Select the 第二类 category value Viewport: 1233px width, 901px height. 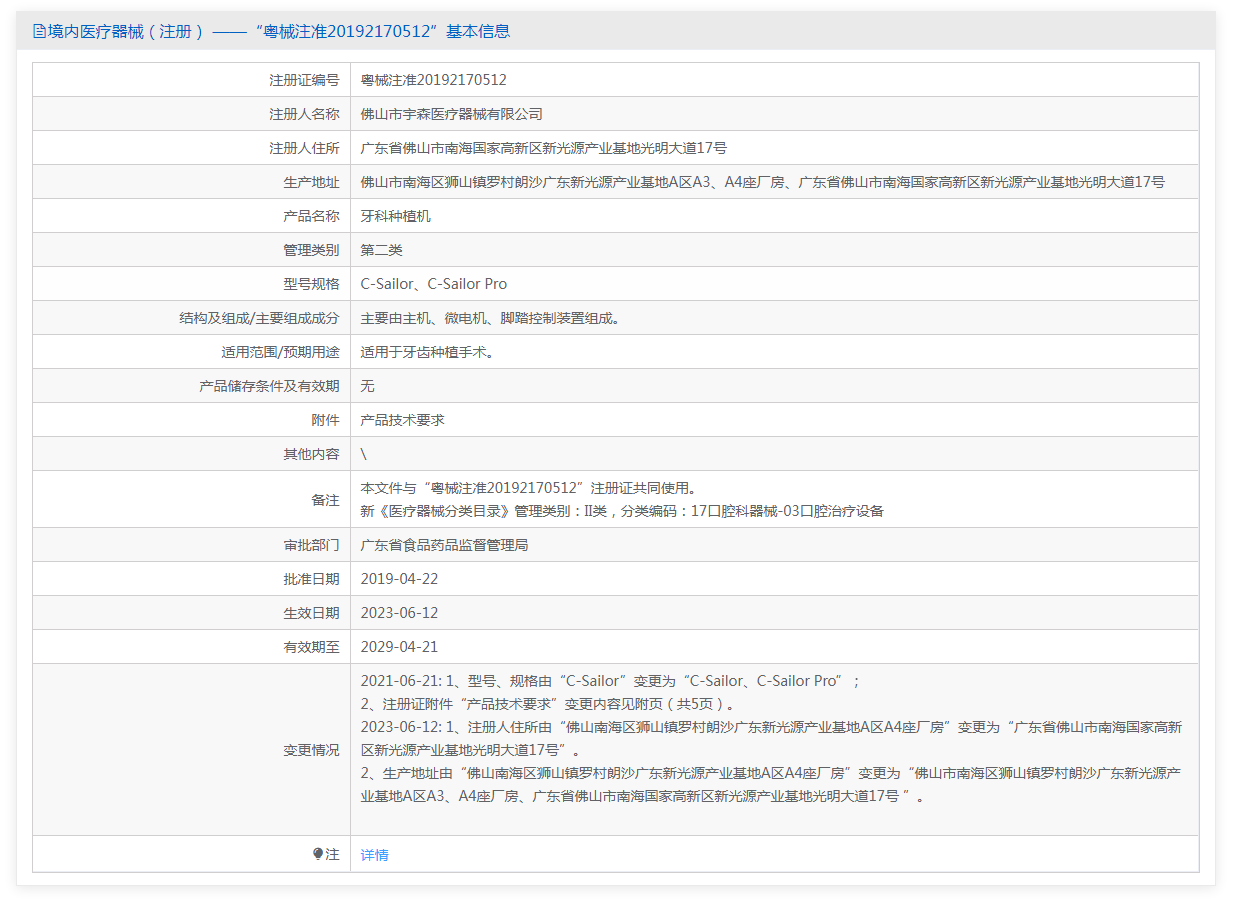click(x=382, y=250)
